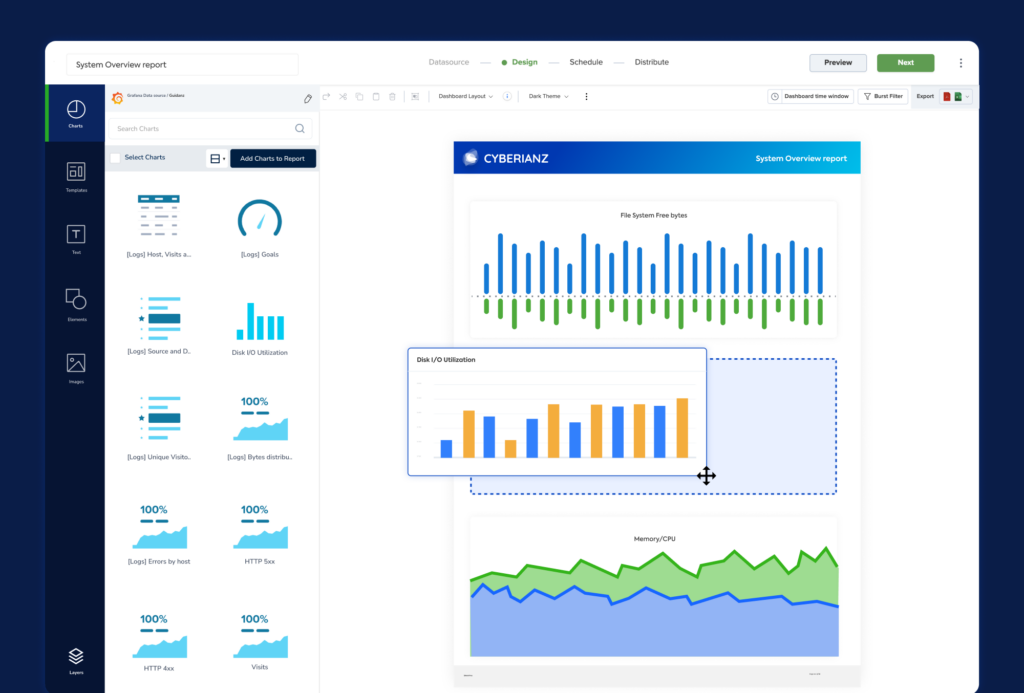Click the three-dot menu beside Next
This screenshot has width=1024, height=693.
(961, 63)
